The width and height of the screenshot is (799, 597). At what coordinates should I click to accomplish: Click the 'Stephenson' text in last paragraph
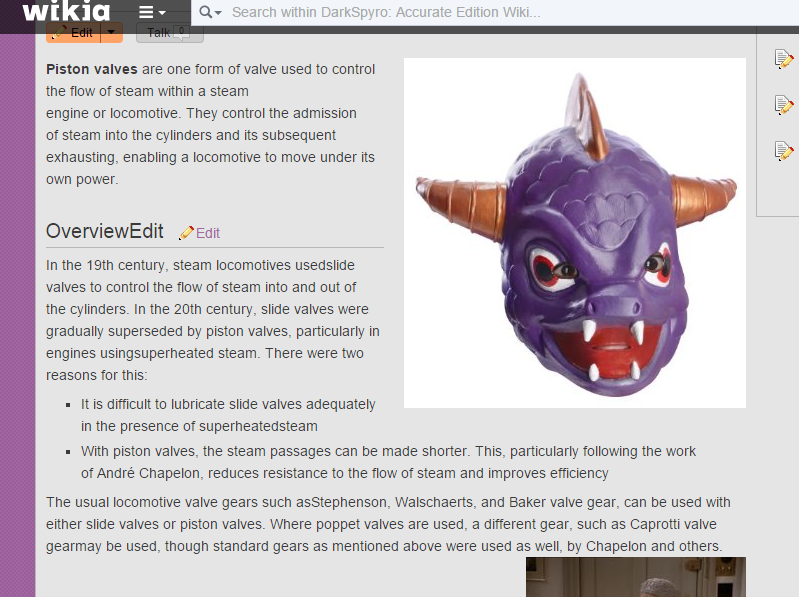click(x=349, y=502)
